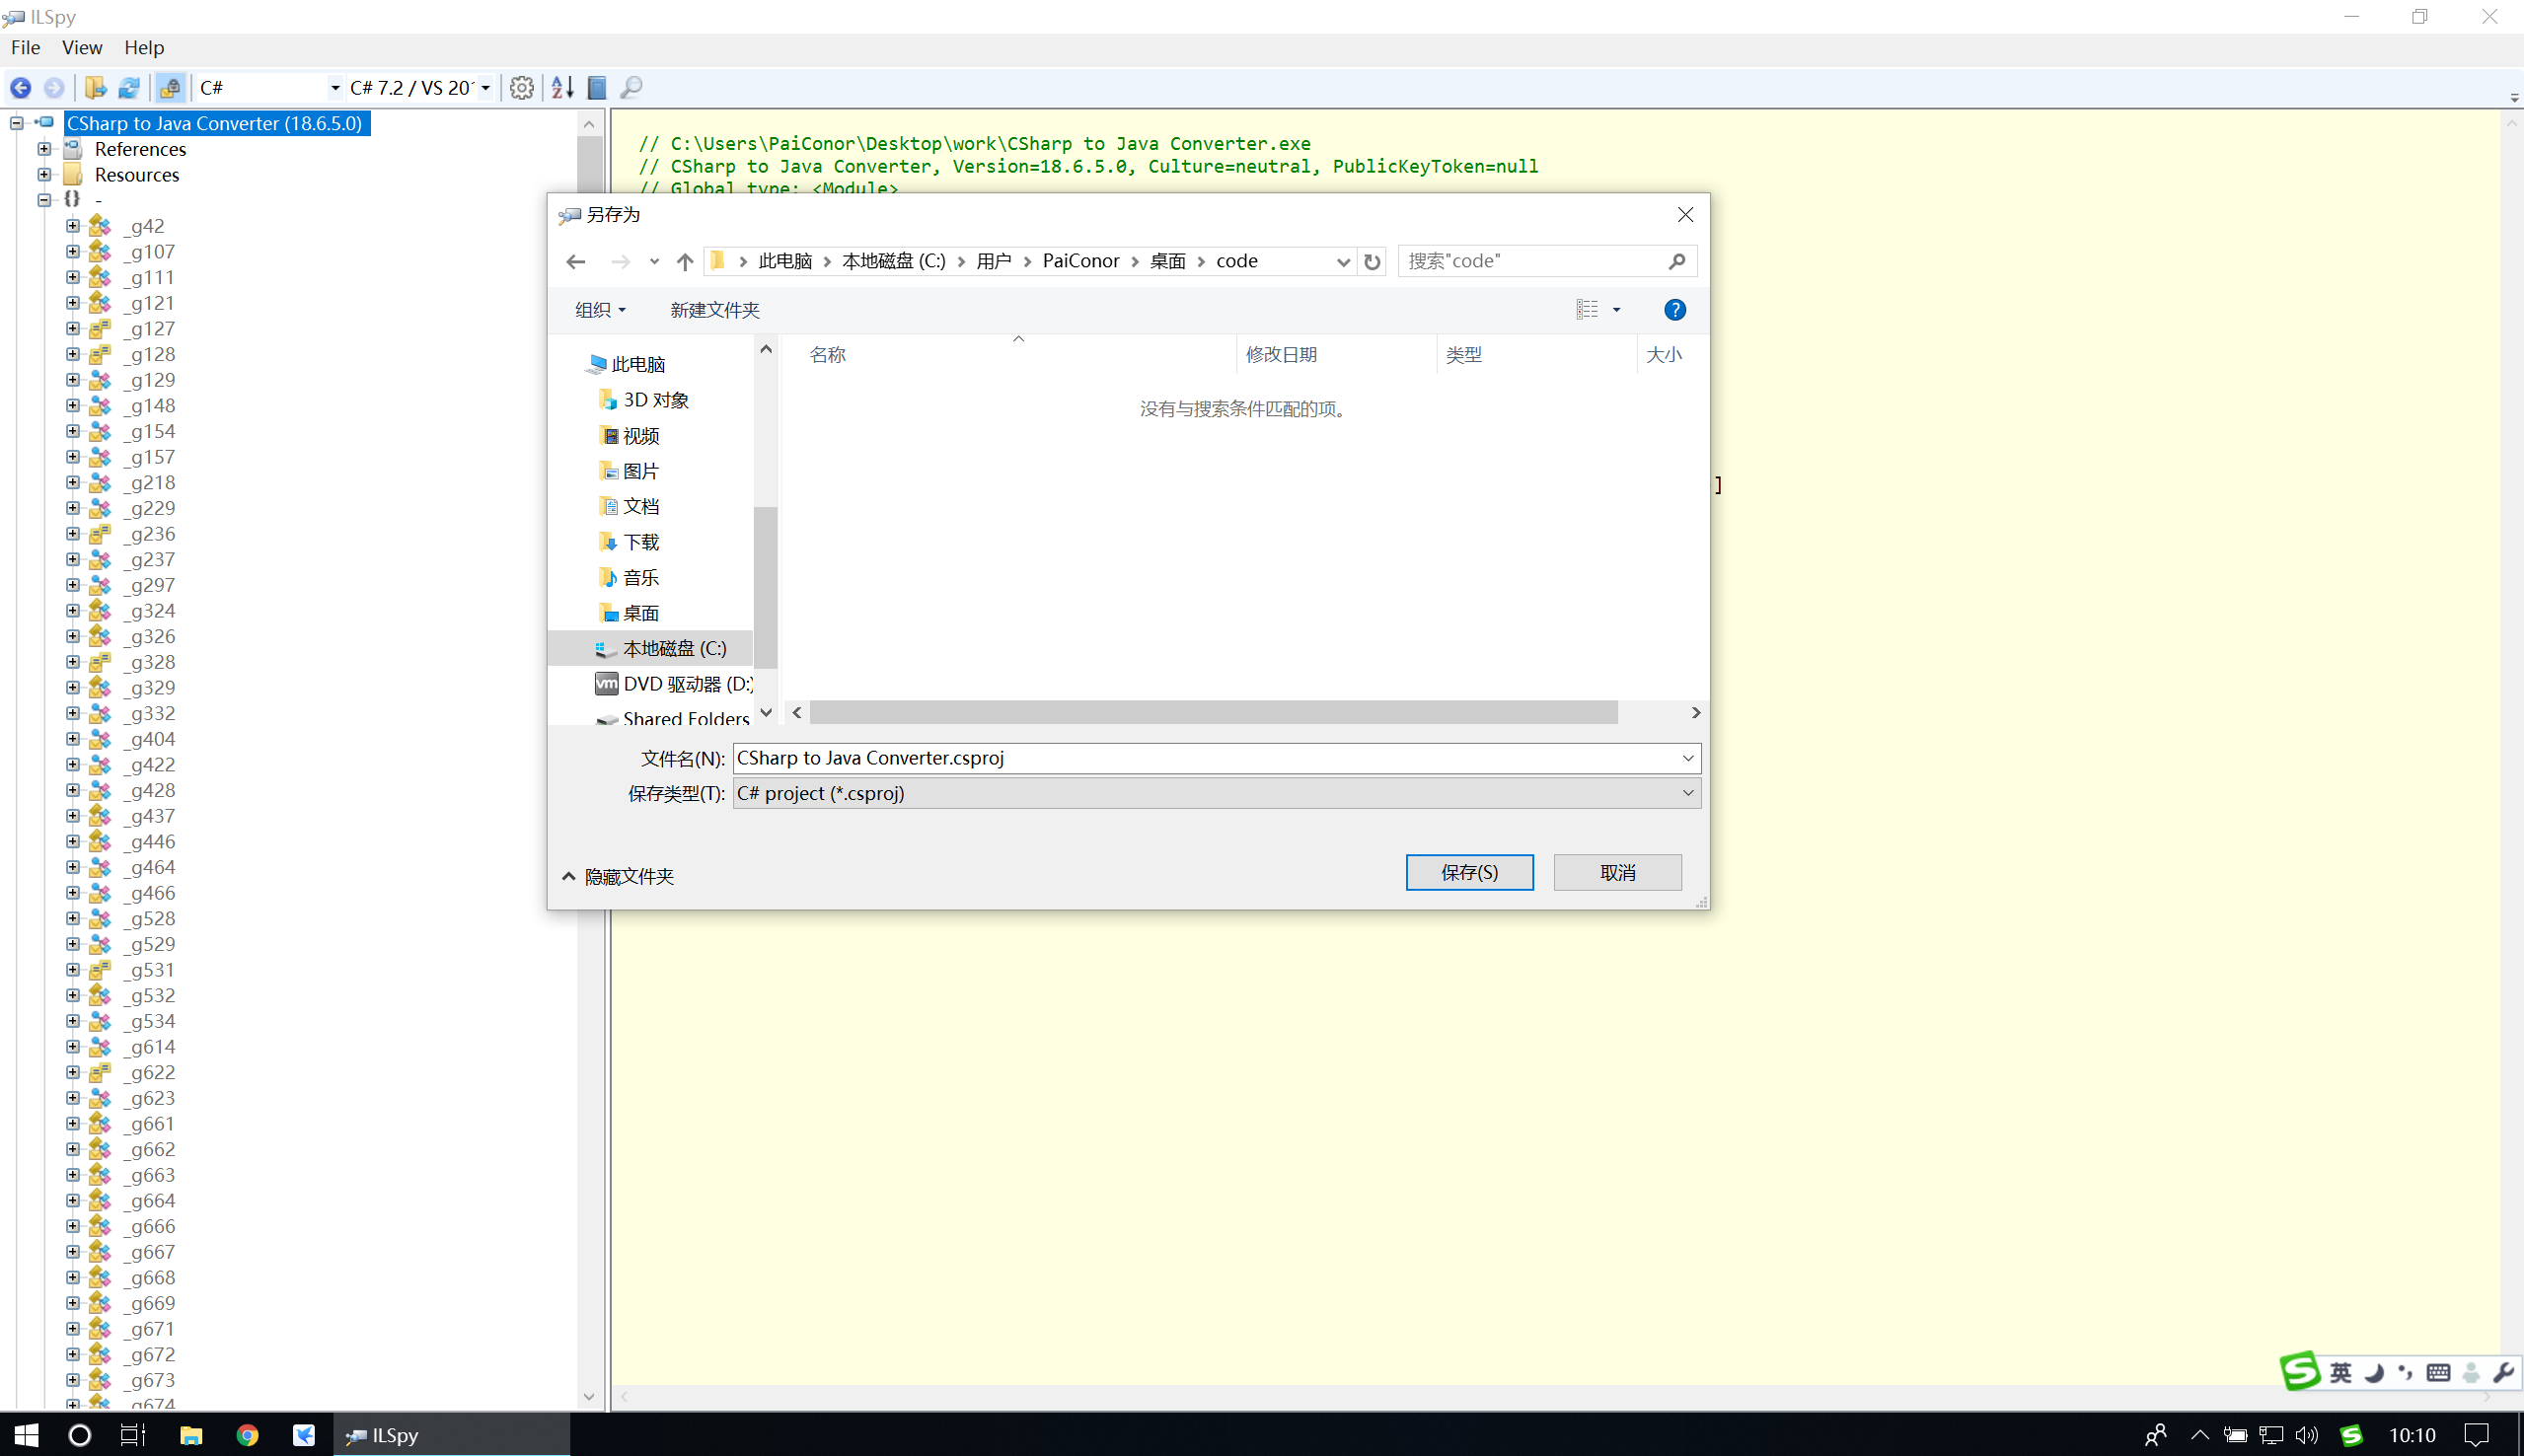Collapse the CSharp to Java Converter assembly node

17,123
